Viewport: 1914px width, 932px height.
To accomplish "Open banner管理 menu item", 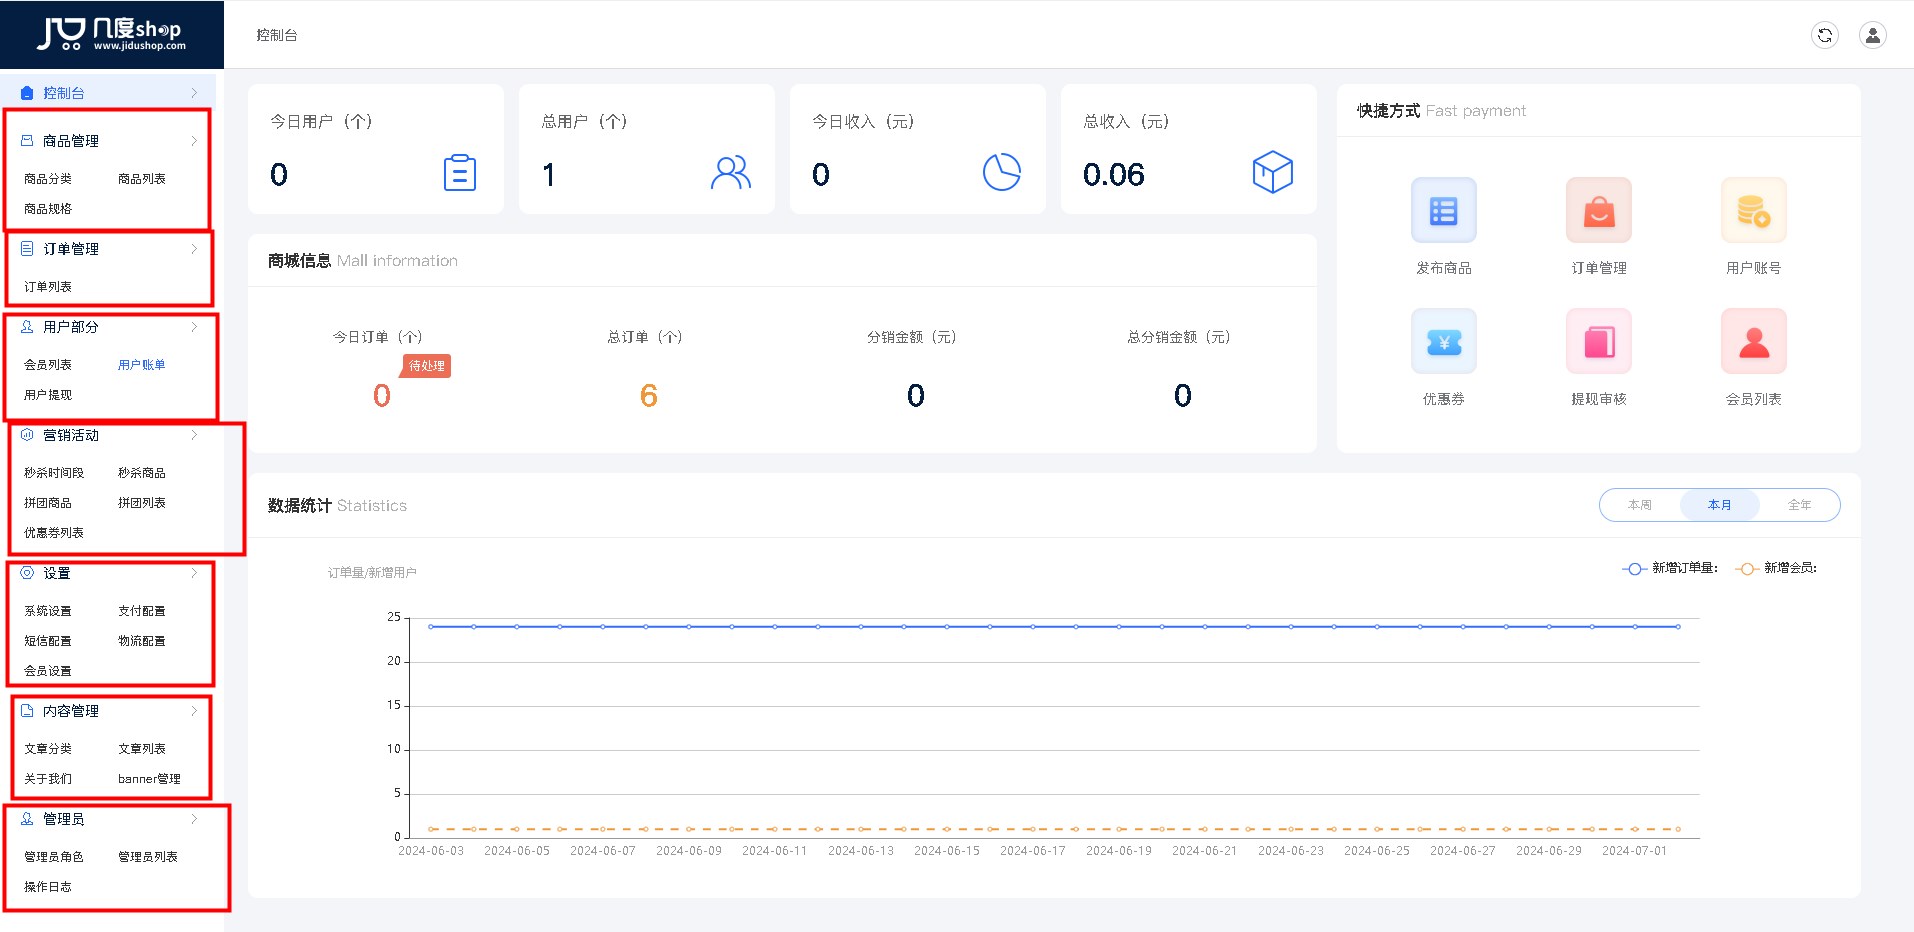I will click(149, 779).
